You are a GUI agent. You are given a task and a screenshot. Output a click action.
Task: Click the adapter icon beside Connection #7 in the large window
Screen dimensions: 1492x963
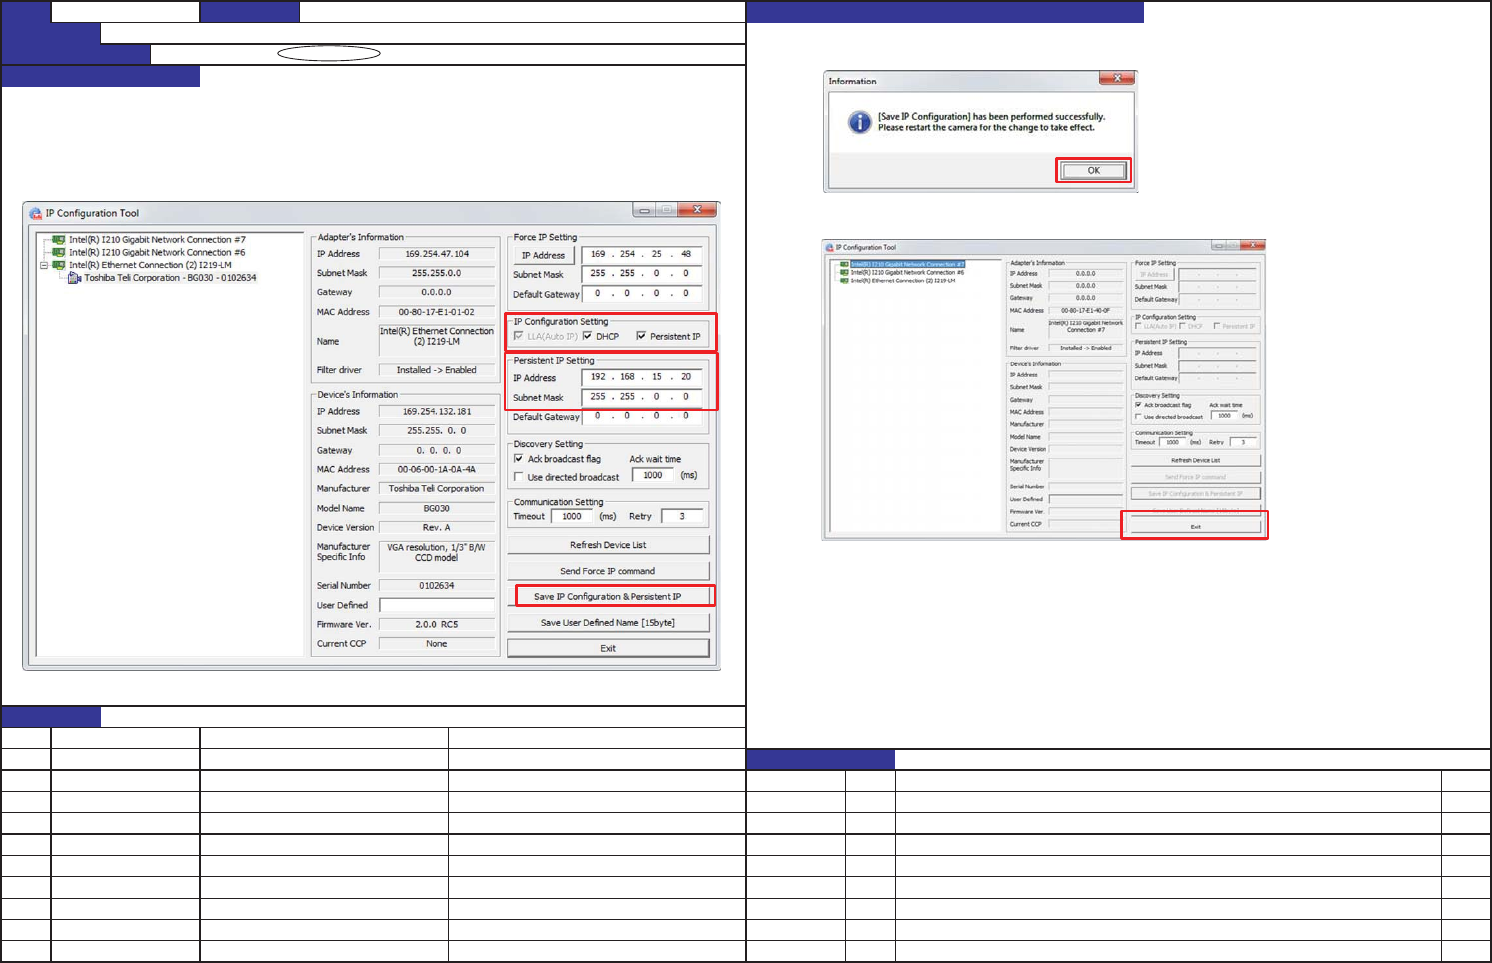59,240
